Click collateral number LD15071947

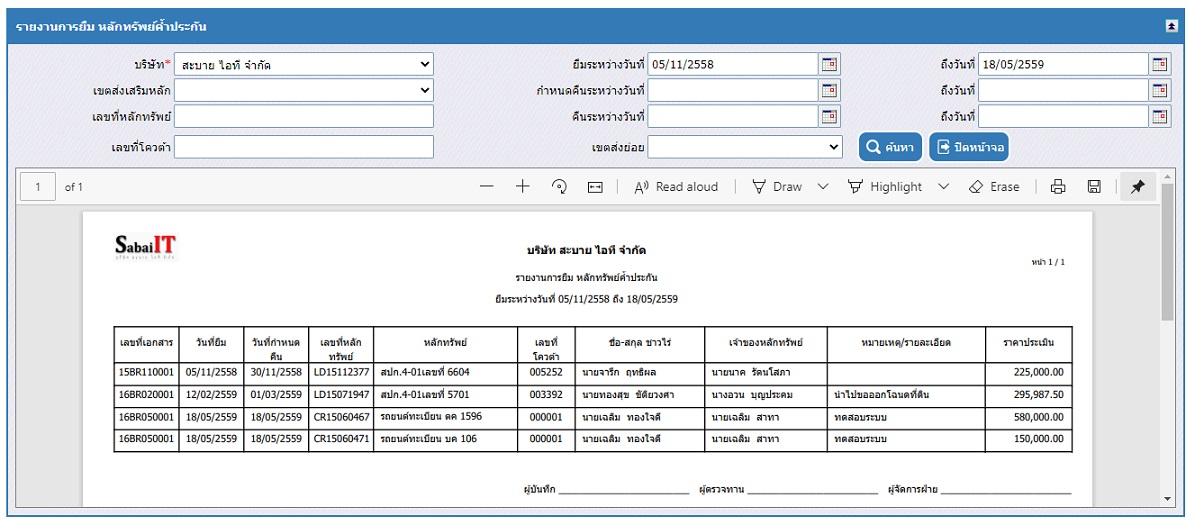[341, 395]
